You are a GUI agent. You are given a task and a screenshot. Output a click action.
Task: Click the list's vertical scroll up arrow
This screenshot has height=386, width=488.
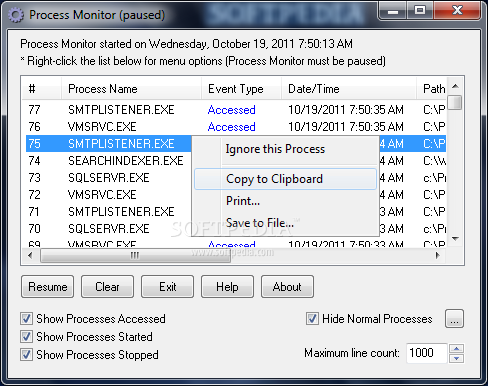(x=455, y=86)
